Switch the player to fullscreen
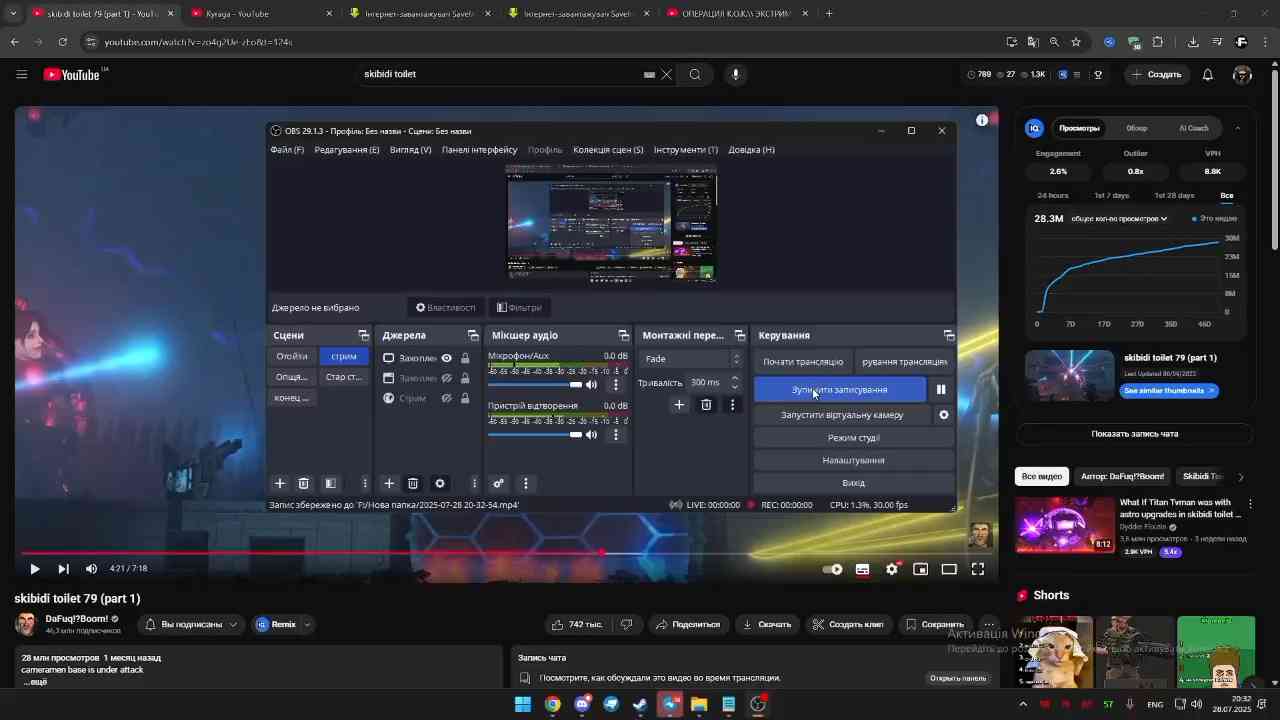Viewport: 1280px width, 720px height. [x=977, y=568]
